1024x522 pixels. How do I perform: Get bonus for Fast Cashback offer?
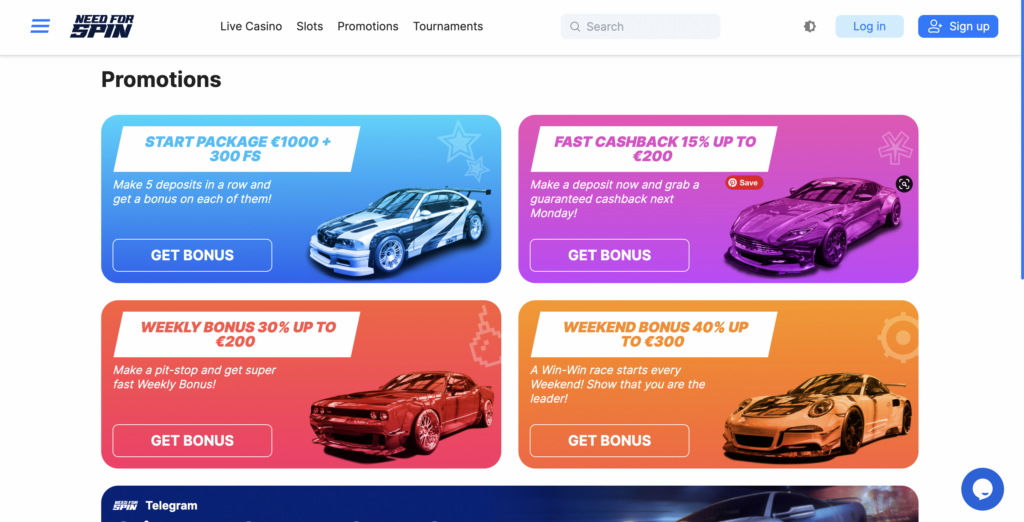click(609, 255)
